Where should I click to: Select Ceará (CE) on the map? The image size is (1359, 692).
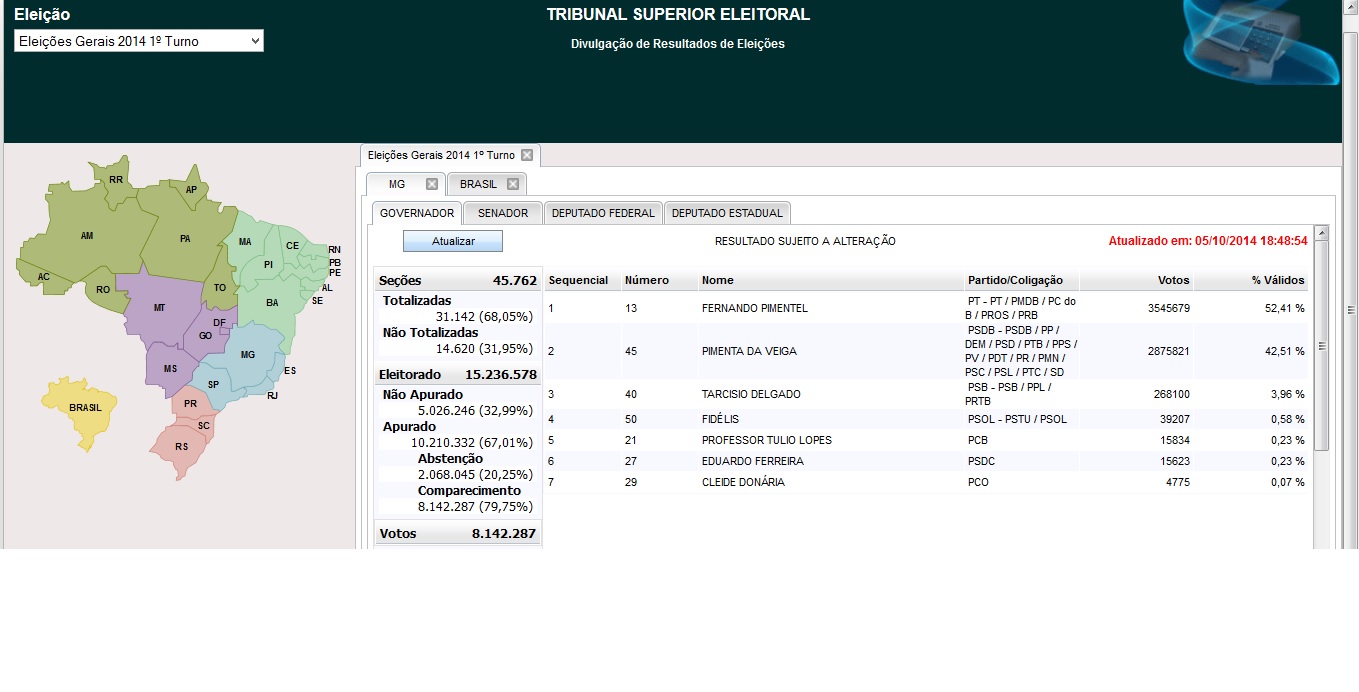[292, 246]
